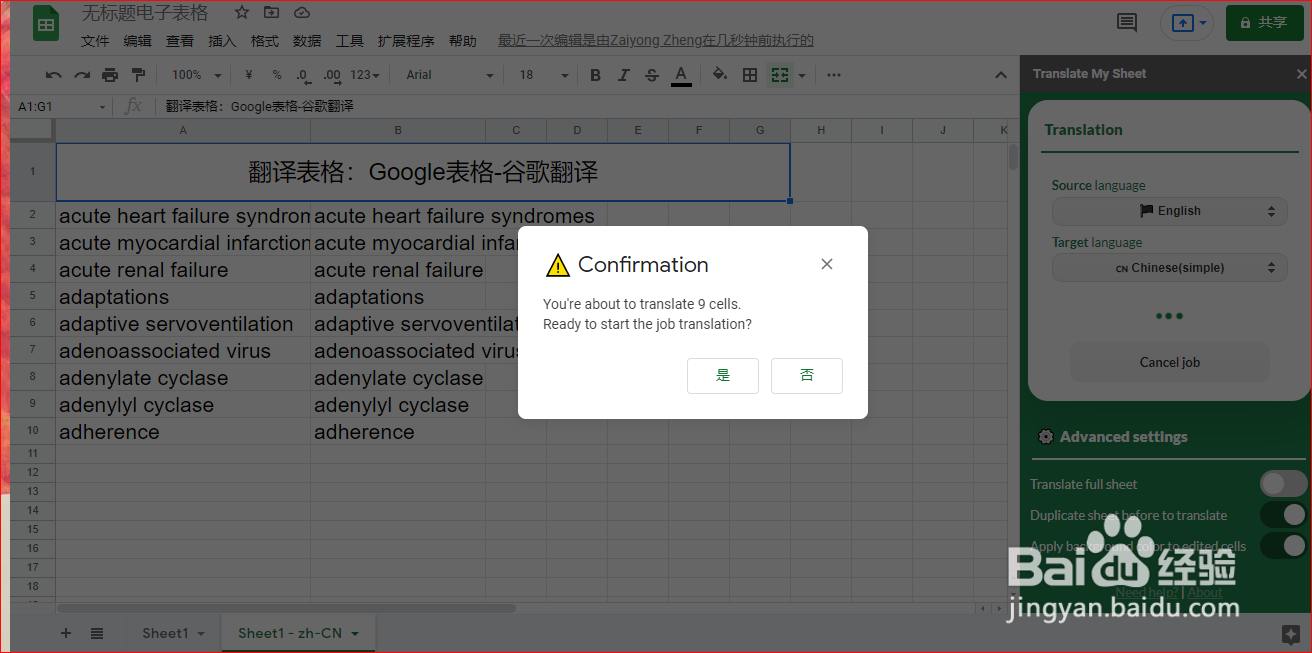This screenshot has height=653, width=1312.
Task: Open the last edit history link
Action: click(656, 41)
